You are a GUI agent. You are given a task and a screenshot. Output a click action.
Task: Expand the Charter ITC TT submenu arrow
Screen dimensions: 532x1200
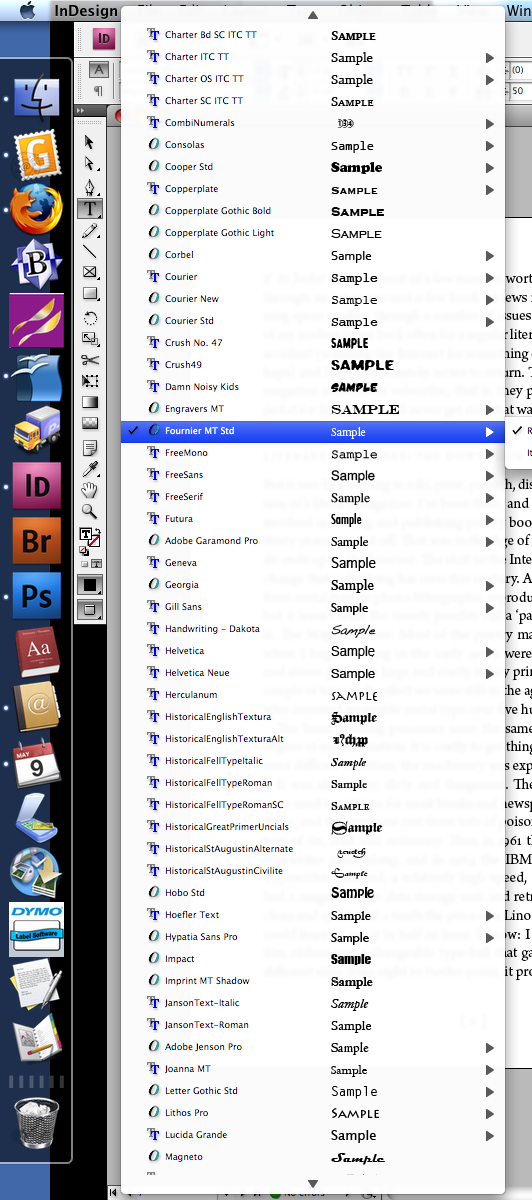click(490, 57)
